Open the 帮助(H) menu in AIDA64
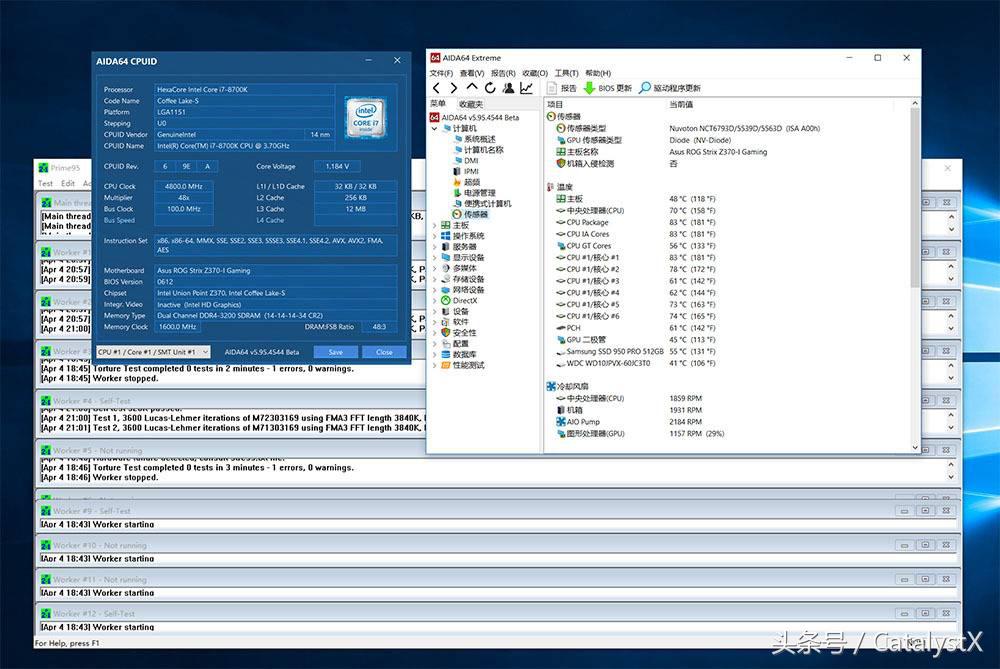1000x669 pixels. click(598, 73)
